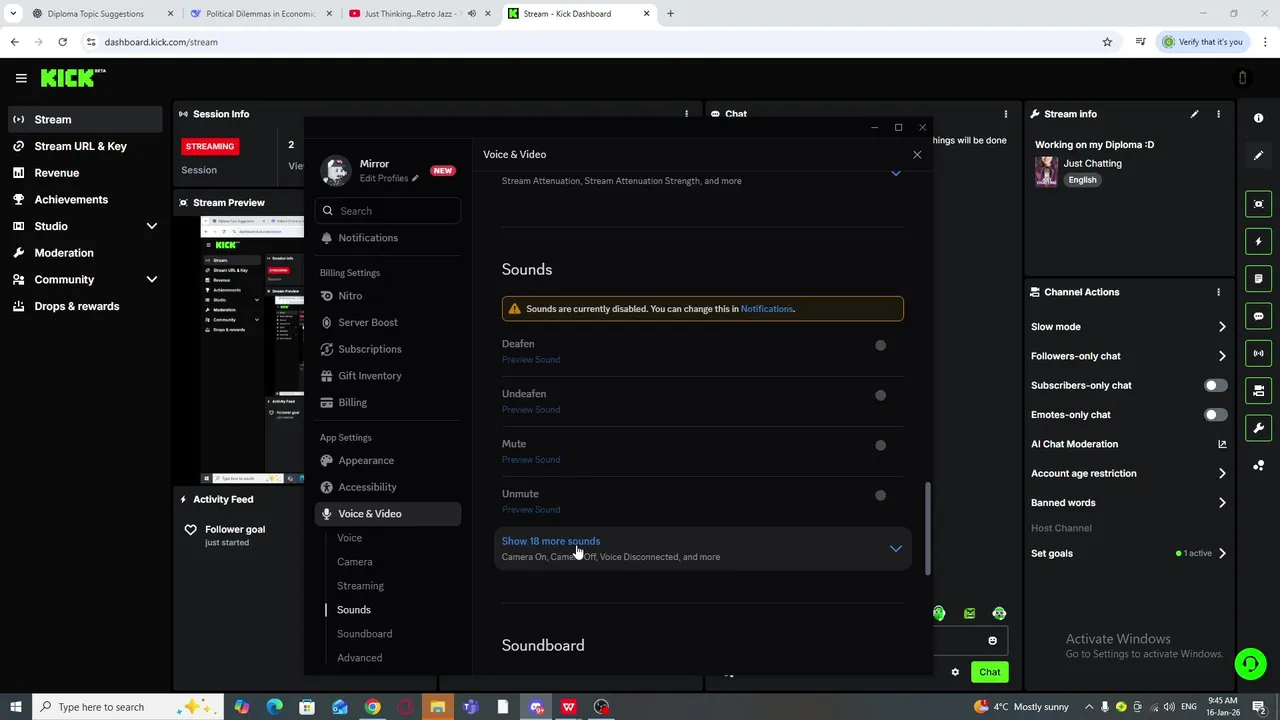The width and height of the screenshot is (1280, 720).
Task: Select Streaming under Voice & Video
Action: tap(360, 586)
